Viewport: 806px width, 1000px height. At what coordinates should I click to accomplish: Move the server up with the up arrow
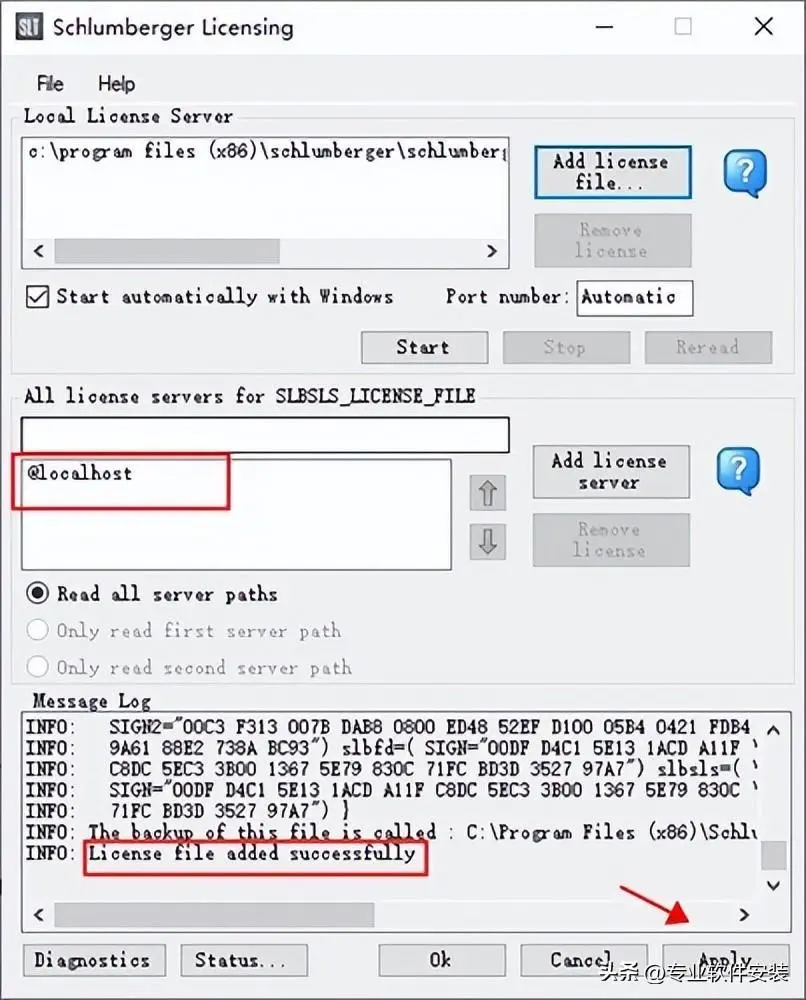click(488, 492)
